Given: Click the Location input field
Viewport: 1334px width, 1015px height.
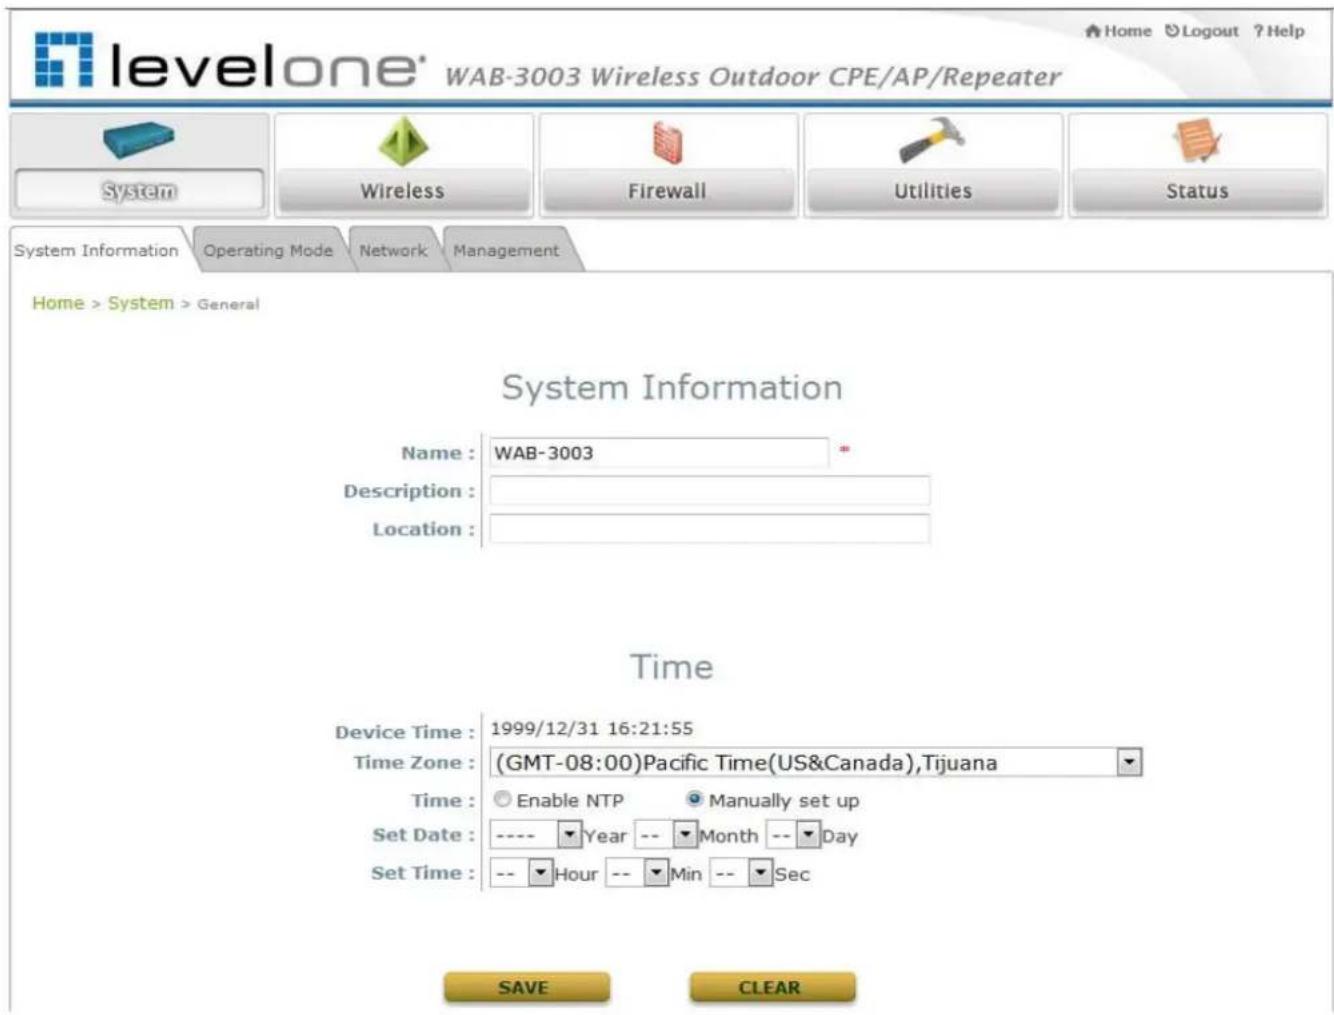Looking at the screenshot, I should click(709, 529).
